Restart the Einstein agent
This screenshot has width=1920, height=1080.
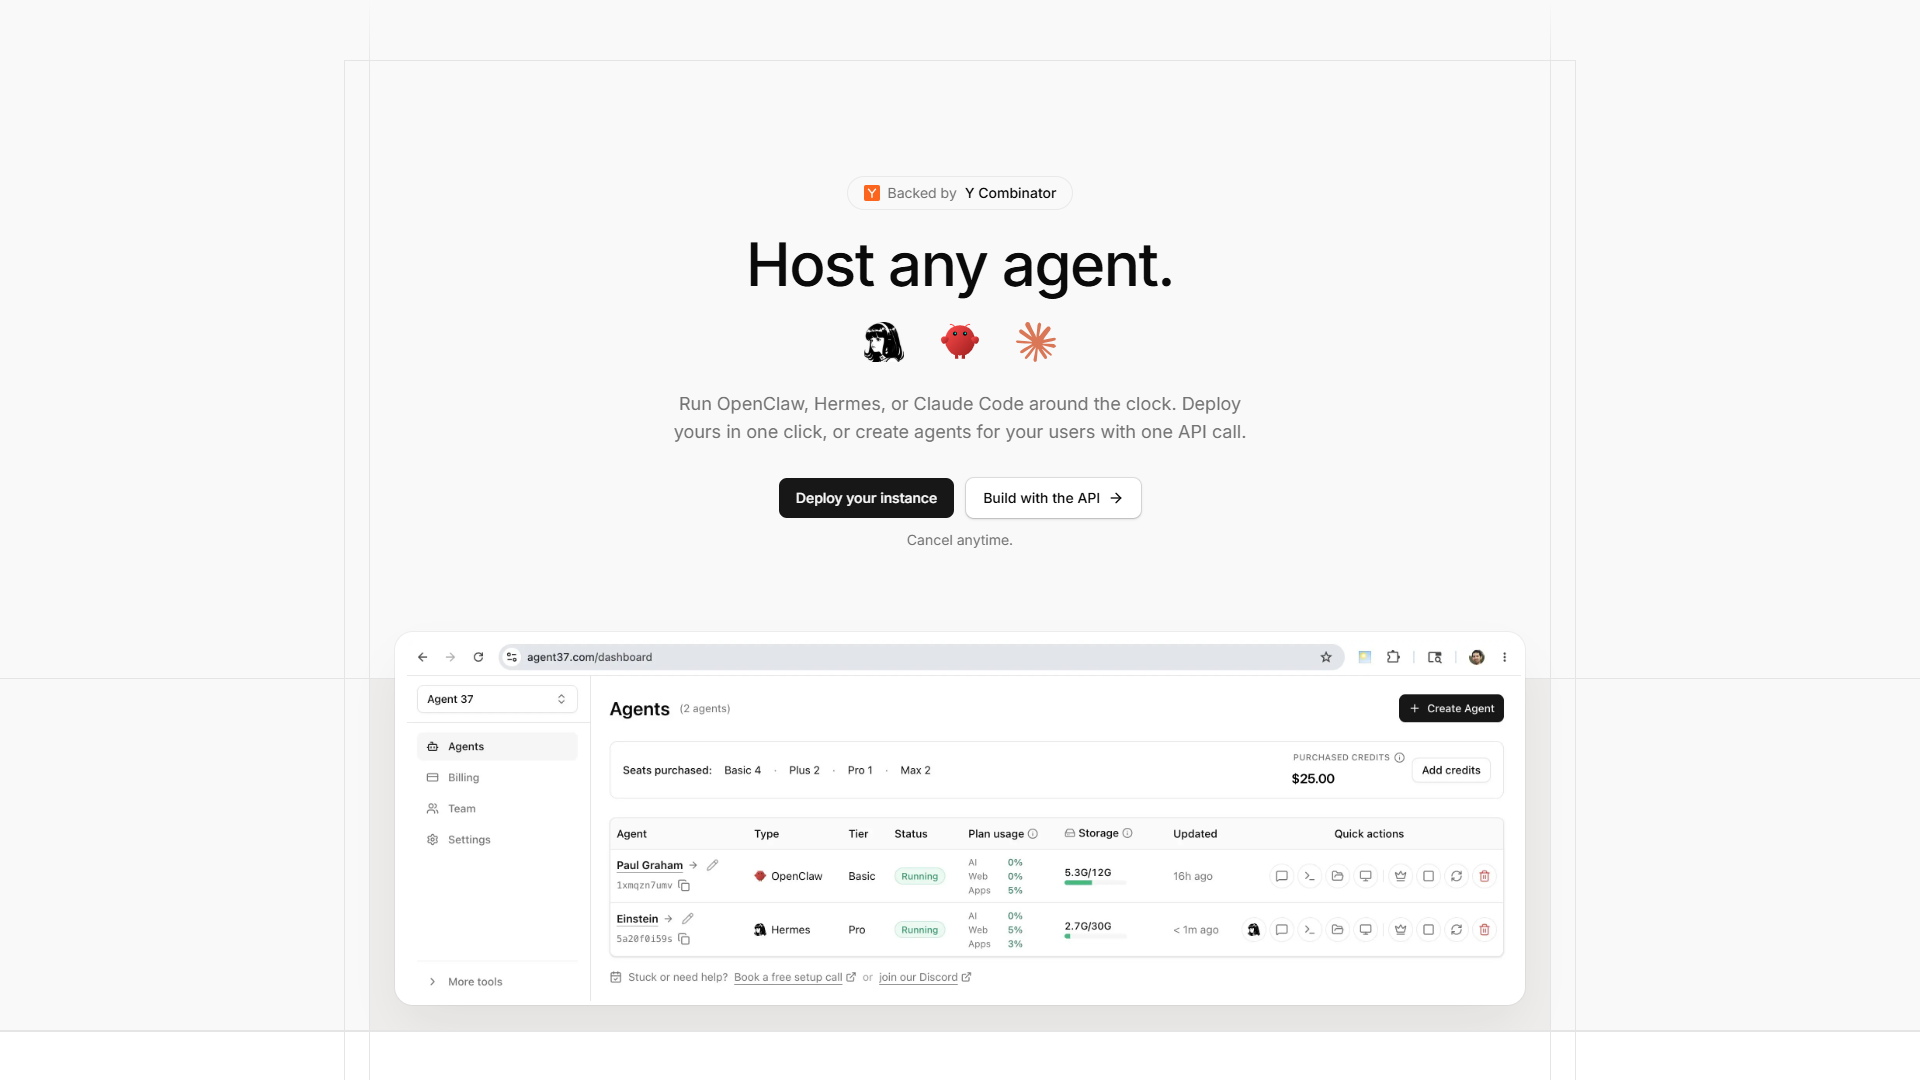click(x=1456, y=930)
